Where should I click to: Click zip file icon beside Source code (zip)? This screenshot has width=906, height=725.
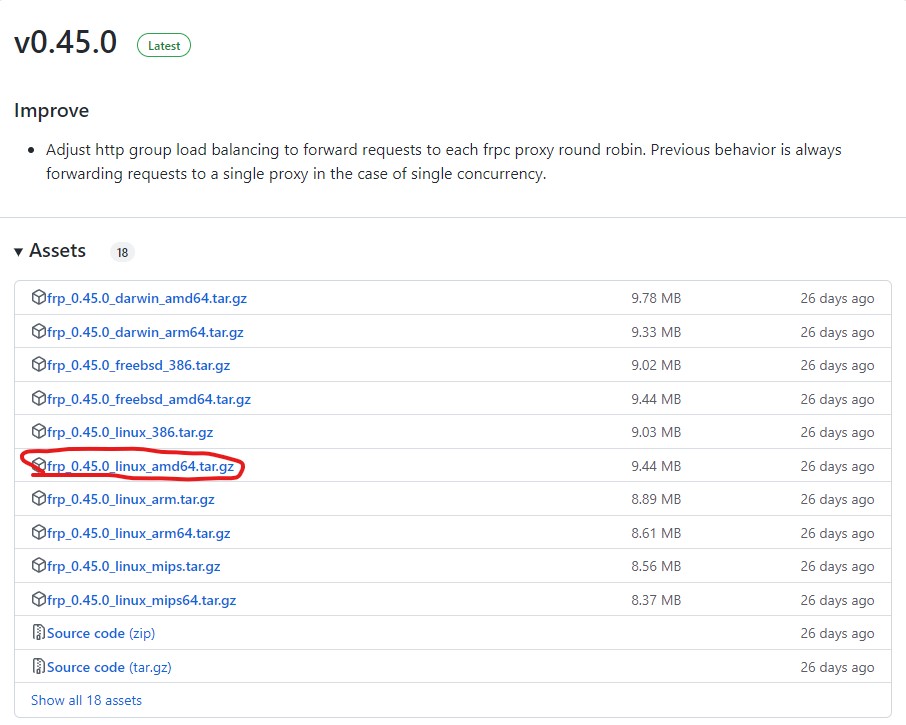coord(39,633)
